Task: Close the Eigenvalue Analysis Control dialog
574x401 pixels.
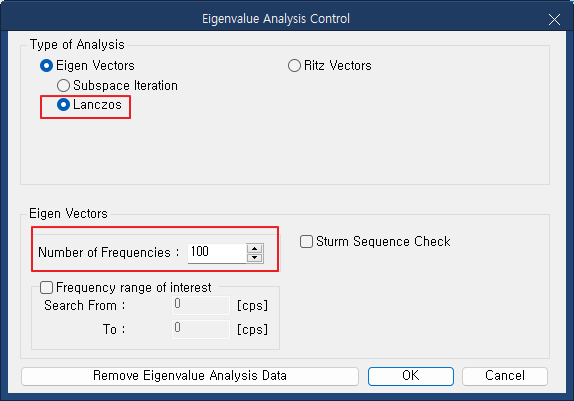Action: tap(554, 19)
